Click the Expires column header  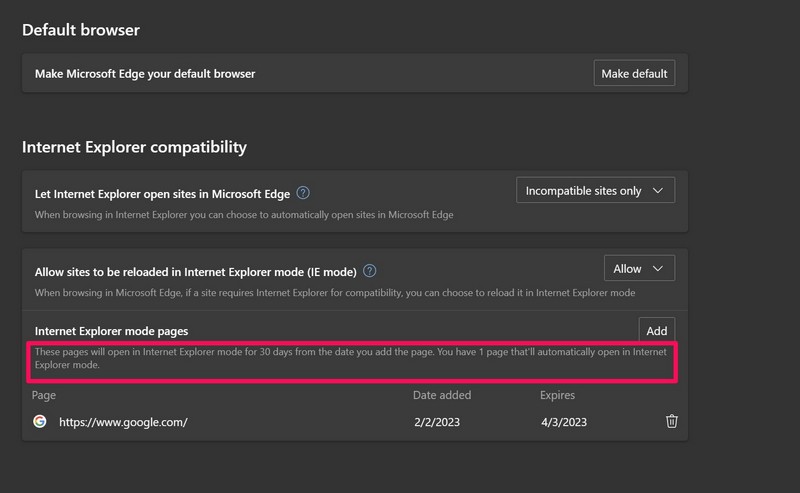(x=557, y=395)
